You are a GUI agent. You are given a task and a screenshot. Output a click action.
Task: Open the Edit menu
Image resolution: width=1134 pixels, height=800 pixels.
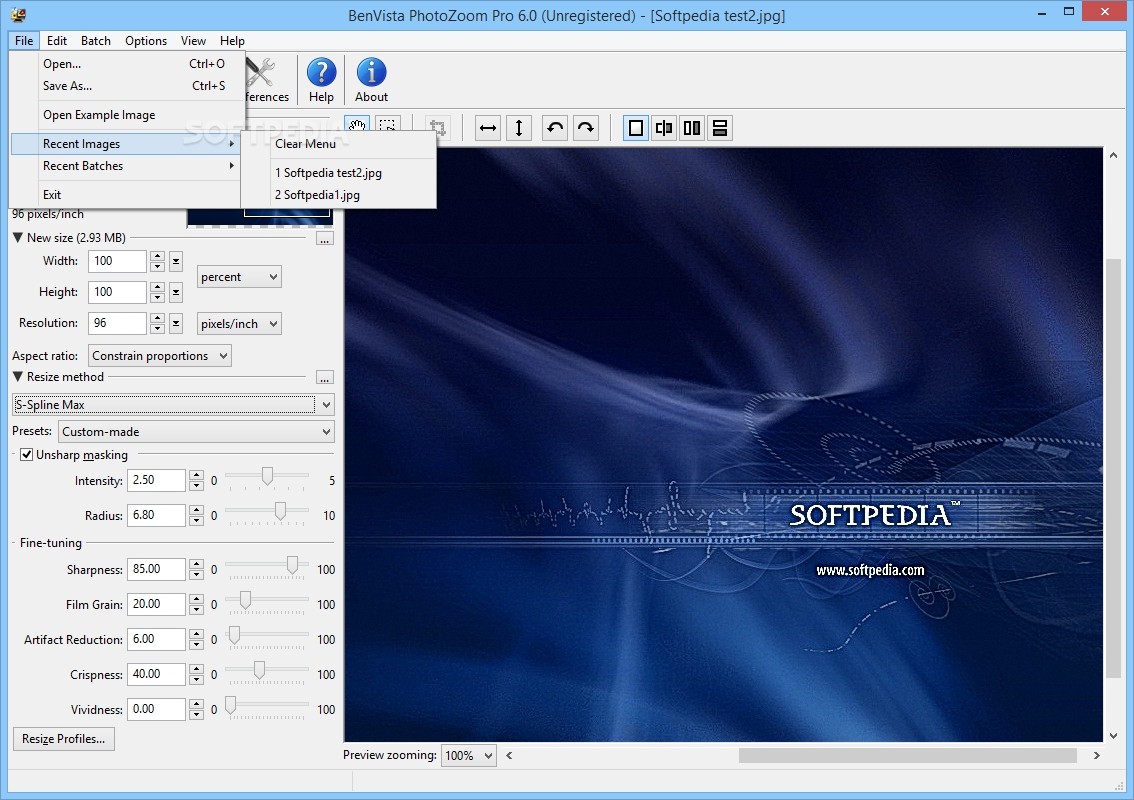(x=56, y=41)
